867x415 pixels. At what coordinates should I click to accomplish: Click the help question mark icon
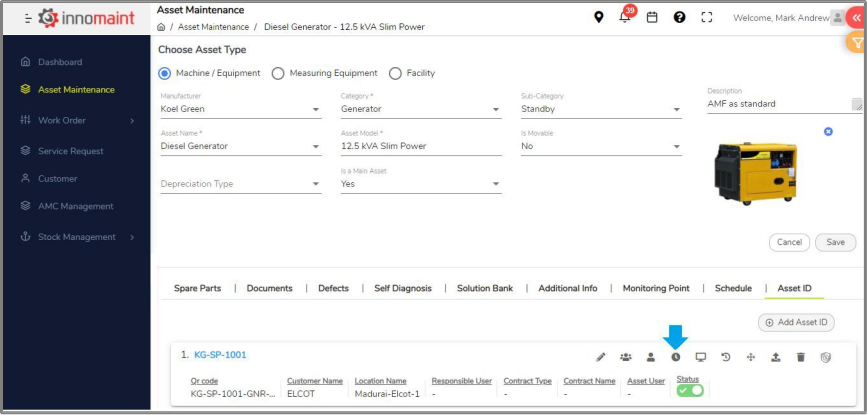pyautogui.click(x=680, y=17)
